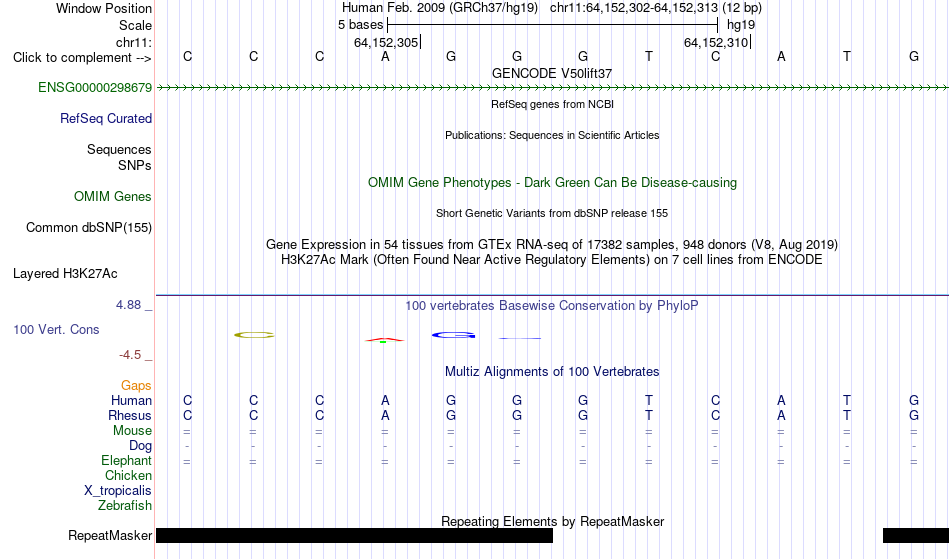
Task: Click 'Publications: Sequences in Scientific Articles' title
Action: coord(552,135)
